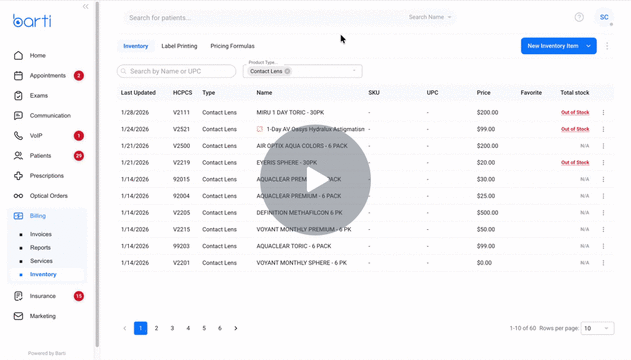Screen dimensions: 631x360
Task: Open row menu for MIRU 1 DAY TORIC
Action: [603, 113]
